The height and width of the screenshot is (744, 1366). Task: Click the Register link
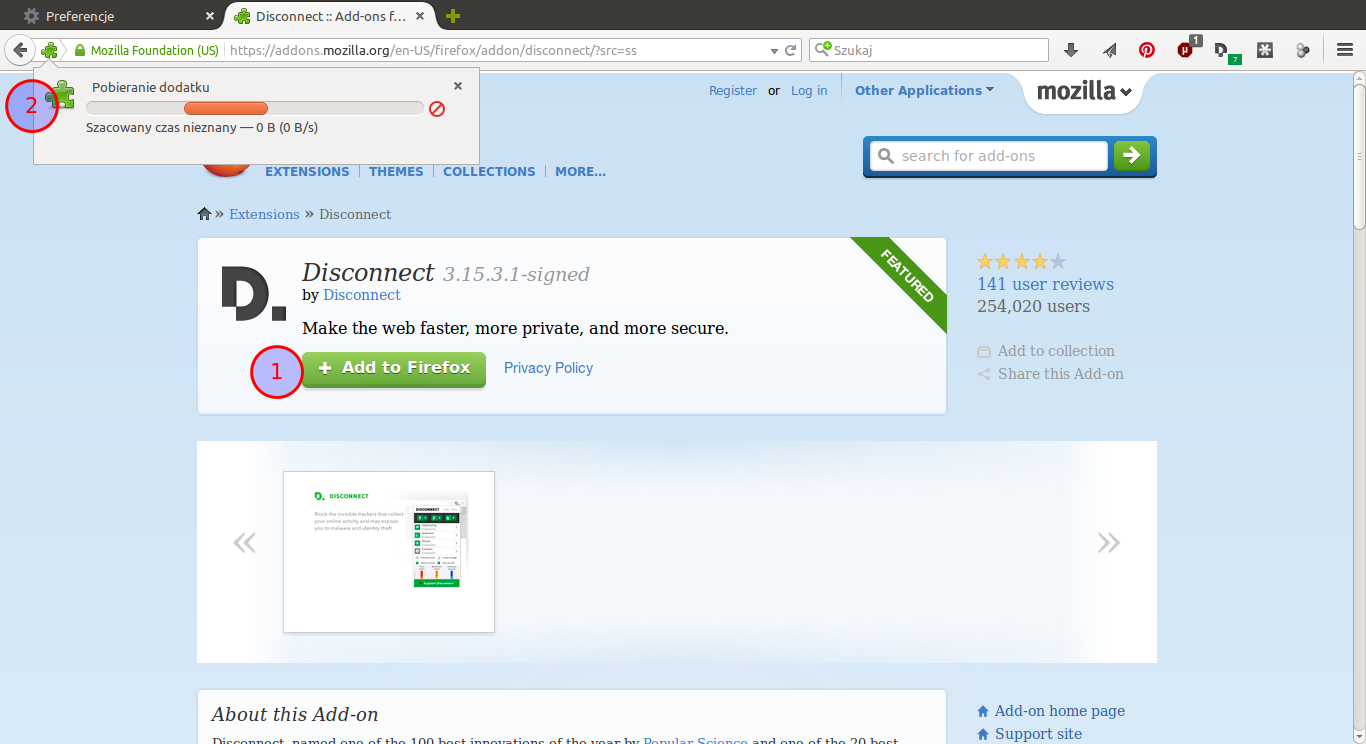733,90
